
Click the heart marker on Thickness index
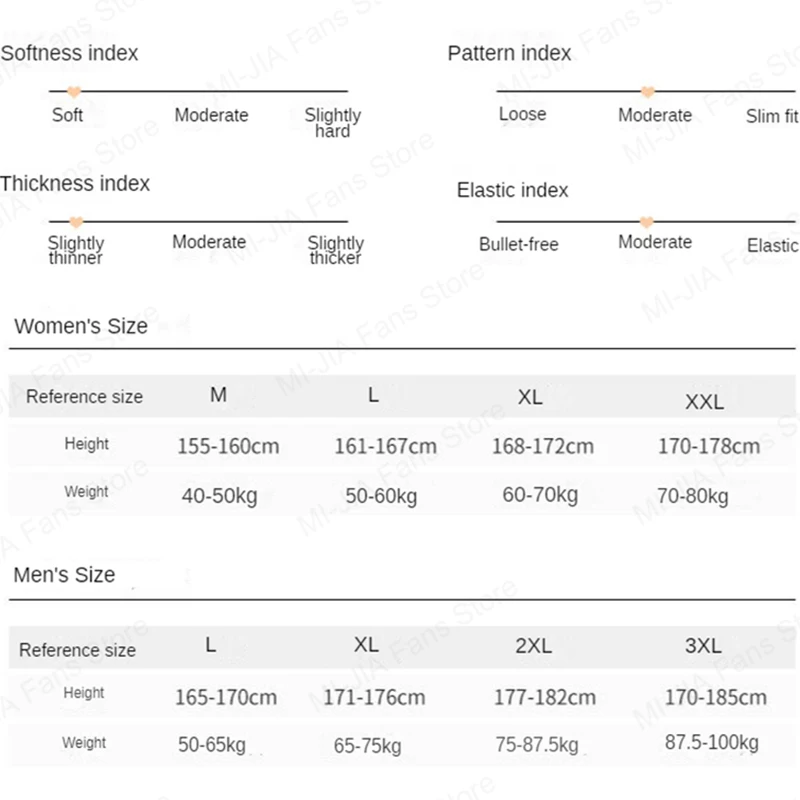pos(76,222)
